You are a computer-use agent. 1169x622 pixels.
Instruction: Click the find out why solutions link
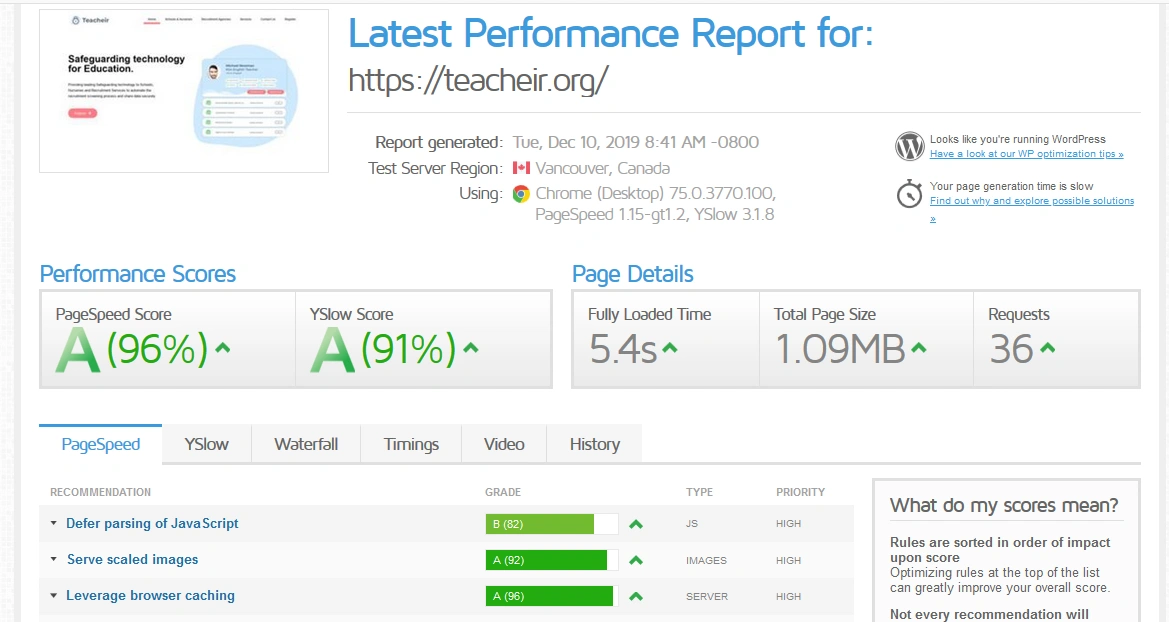[x=1031, y=200]
